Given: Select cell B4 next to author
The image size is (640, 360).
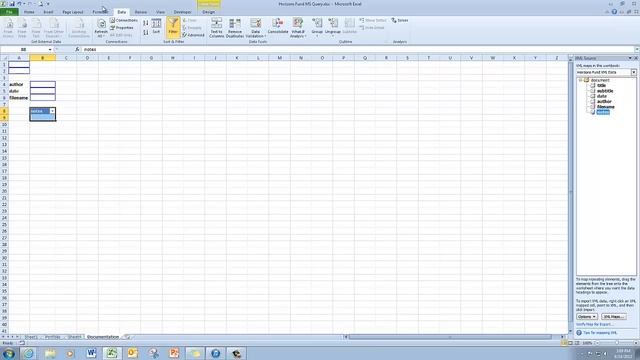Looking at the screenshot, I should 42,84.
